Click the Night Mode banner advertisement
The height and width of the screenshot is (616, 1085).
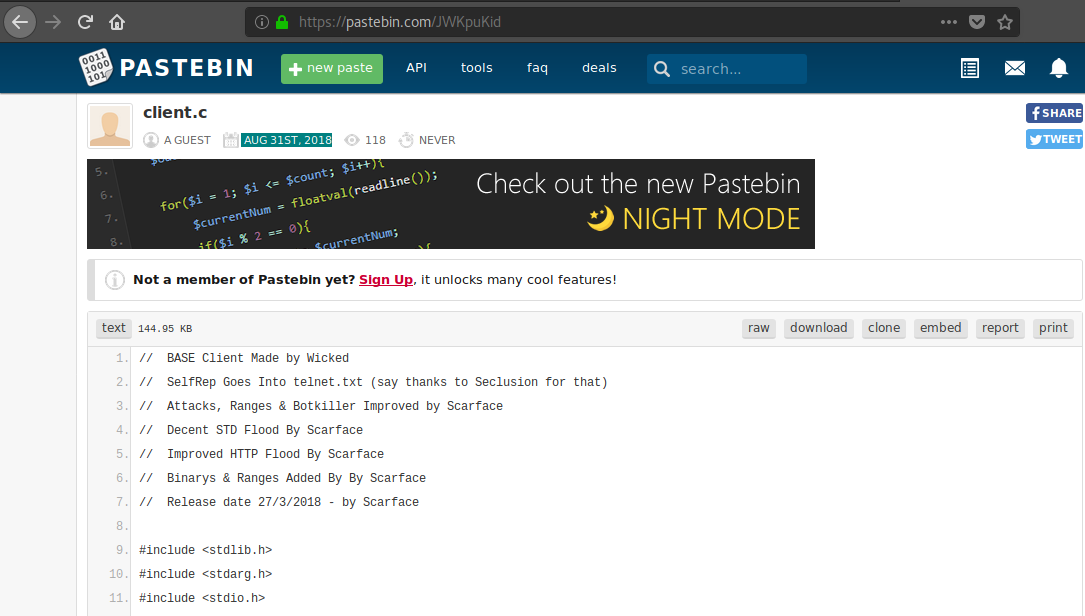coord(450,204)
